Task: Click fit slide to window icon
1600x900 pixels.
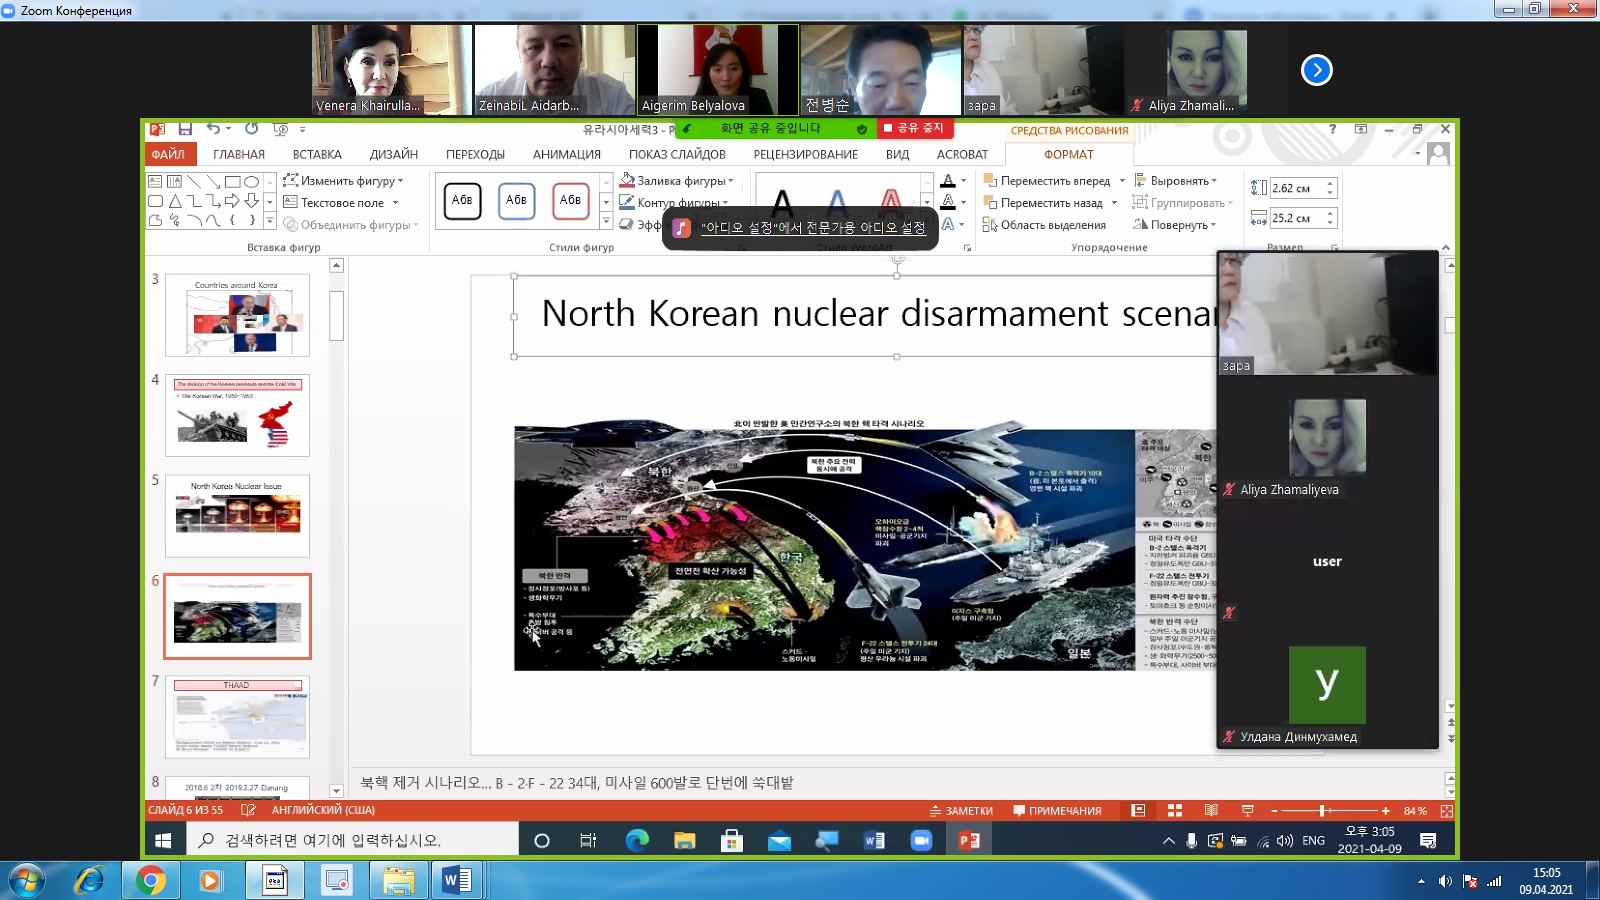Action: coord(1446,811)
